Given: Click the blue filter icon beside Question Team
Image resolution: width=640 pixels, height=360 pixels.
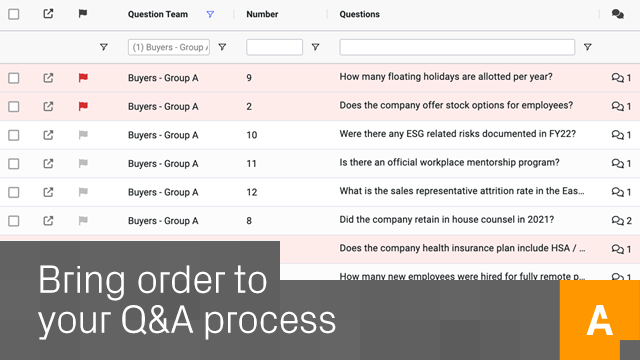Looking at the screenshot, I should [x=210, y=14].
